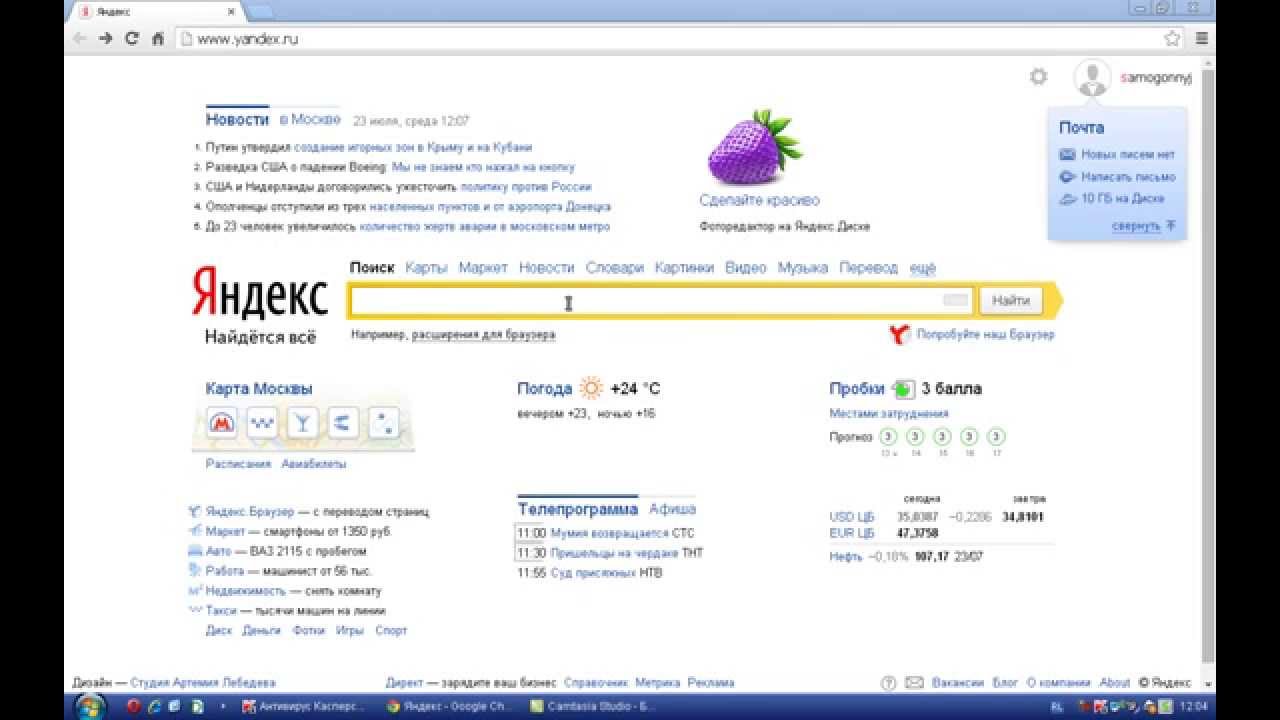Switch to the Афиша tab
This screenshot has width=1280, height=720.
tap(672, 509)
